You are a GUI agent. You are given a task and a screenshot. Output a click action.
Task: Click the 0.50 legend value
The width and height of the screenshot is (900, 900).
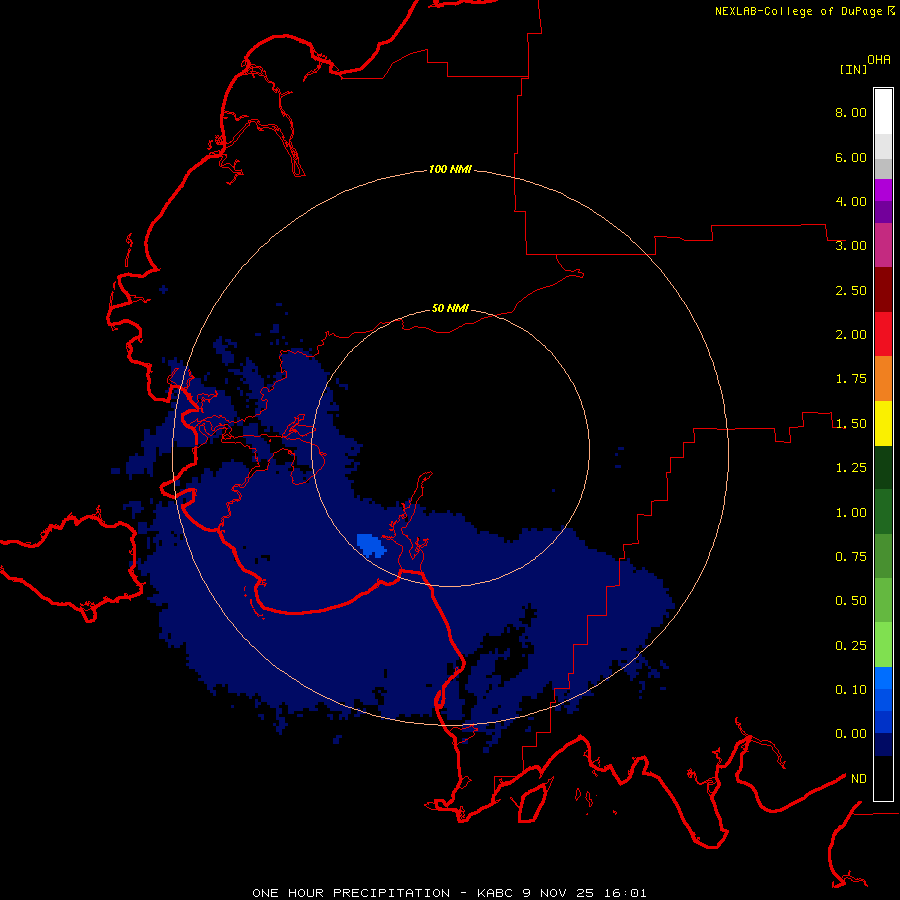[x=851, y=601]
